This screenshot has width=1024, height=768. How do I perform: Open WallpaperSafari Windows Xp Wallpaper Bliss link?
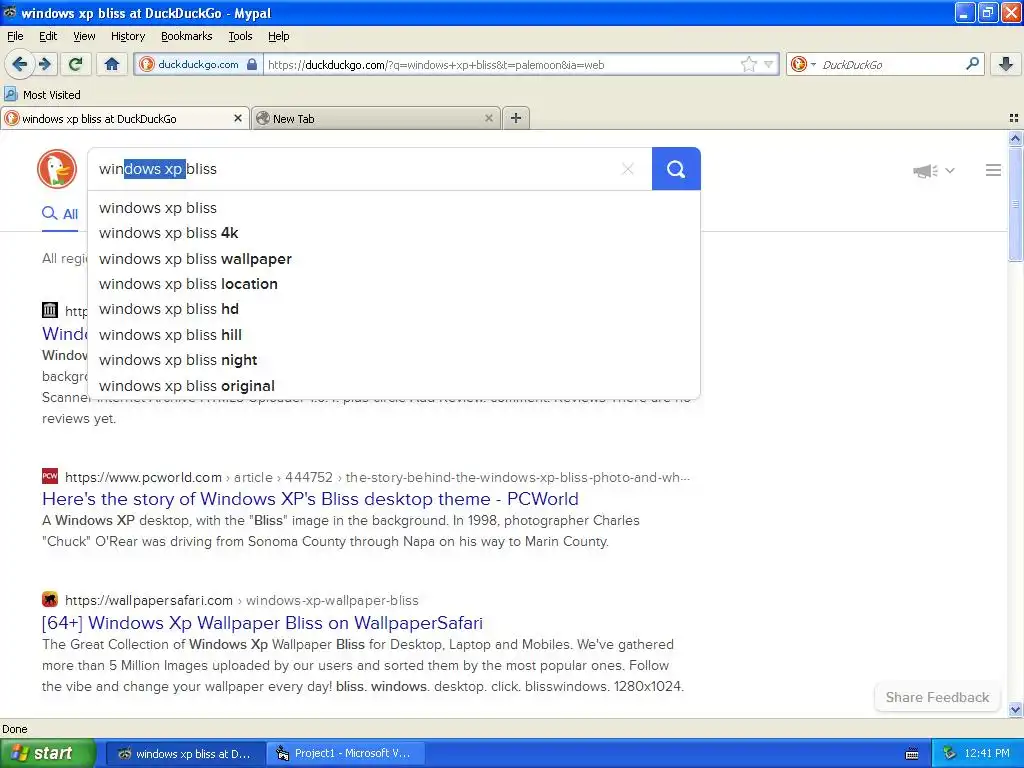pos(263,623)
